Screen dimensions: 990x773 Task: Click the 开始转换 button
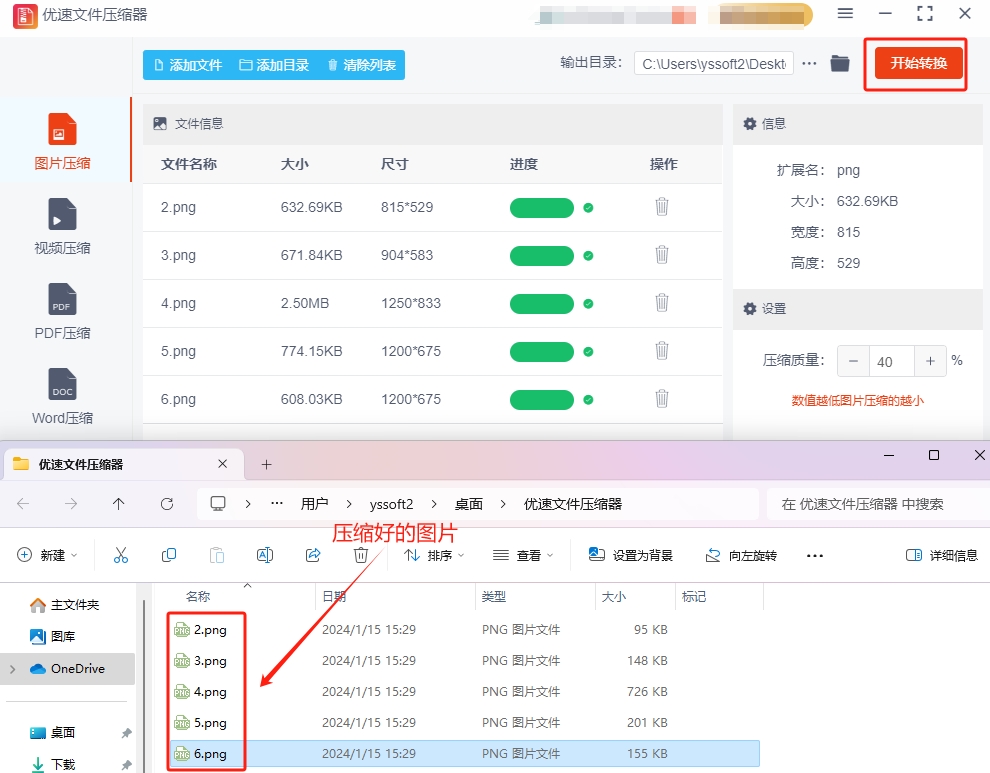click(919, 63)
